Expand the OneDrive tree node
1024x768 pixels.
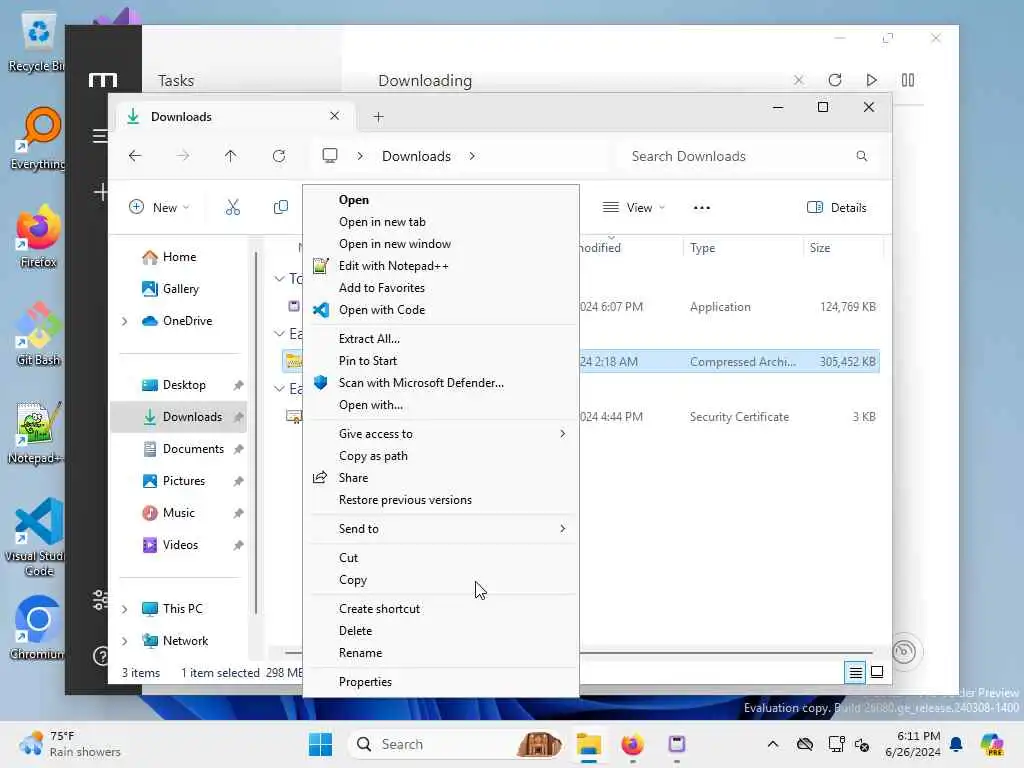125,321
